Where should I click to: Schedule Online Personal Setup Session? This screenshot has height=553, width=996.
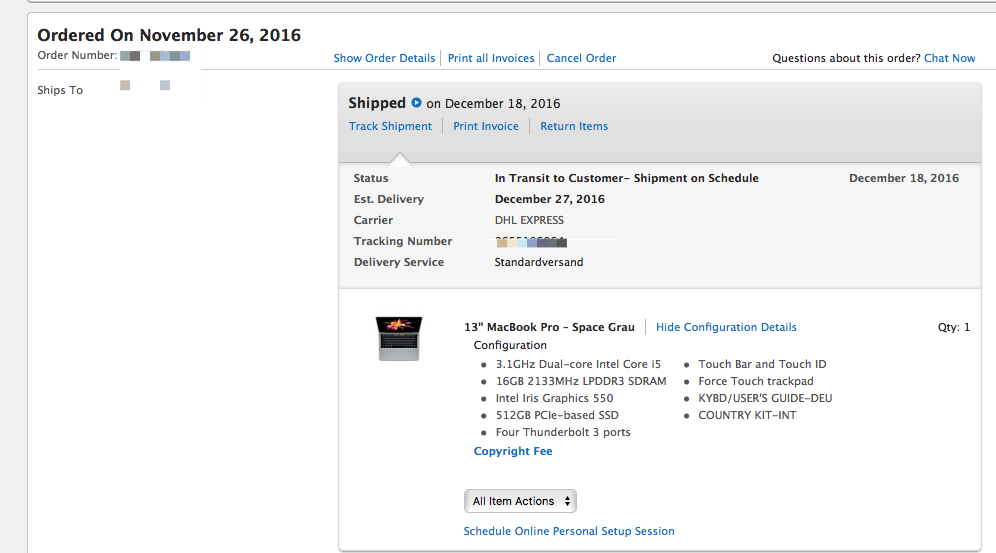569,531
